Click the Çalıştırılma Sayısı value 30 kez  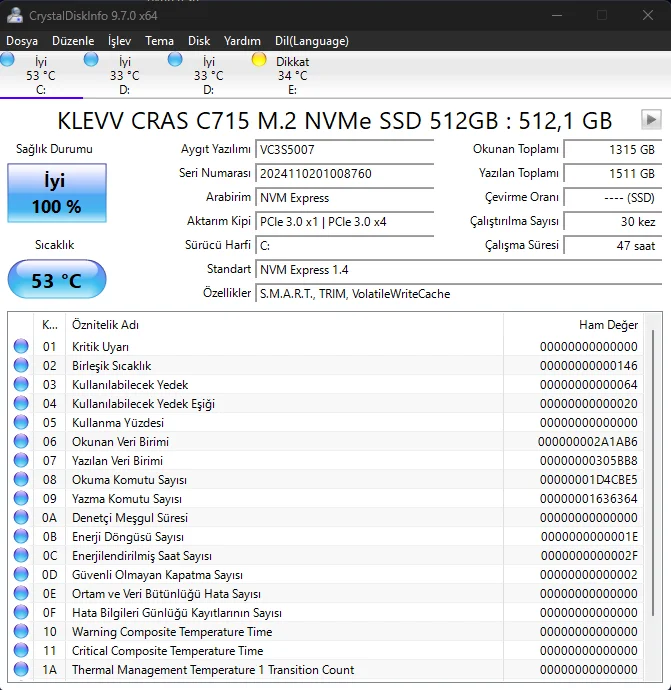pos(612,221)
